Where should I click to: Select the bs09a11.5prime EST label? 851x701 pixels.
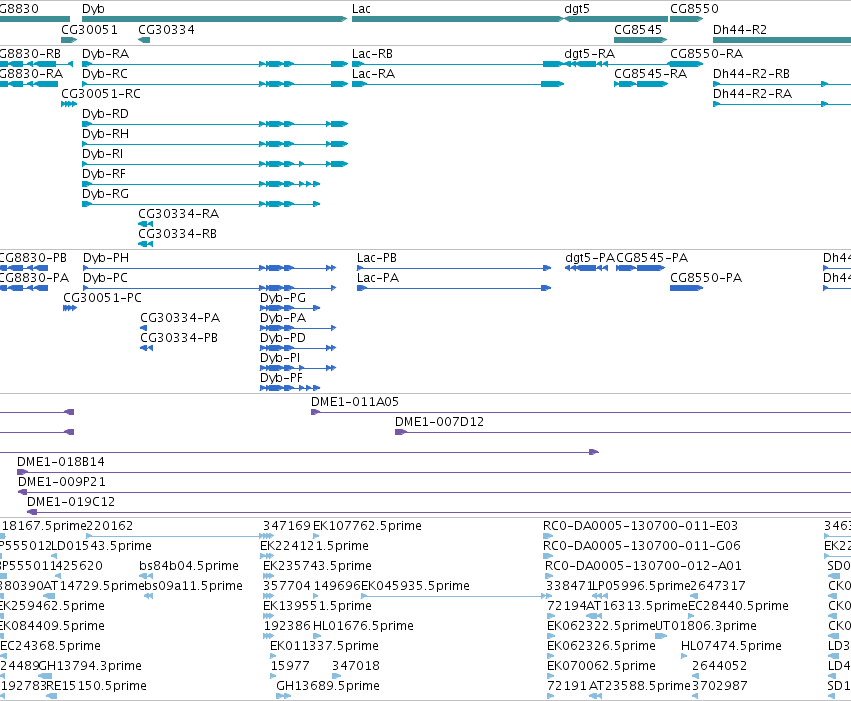click(193, 586)
